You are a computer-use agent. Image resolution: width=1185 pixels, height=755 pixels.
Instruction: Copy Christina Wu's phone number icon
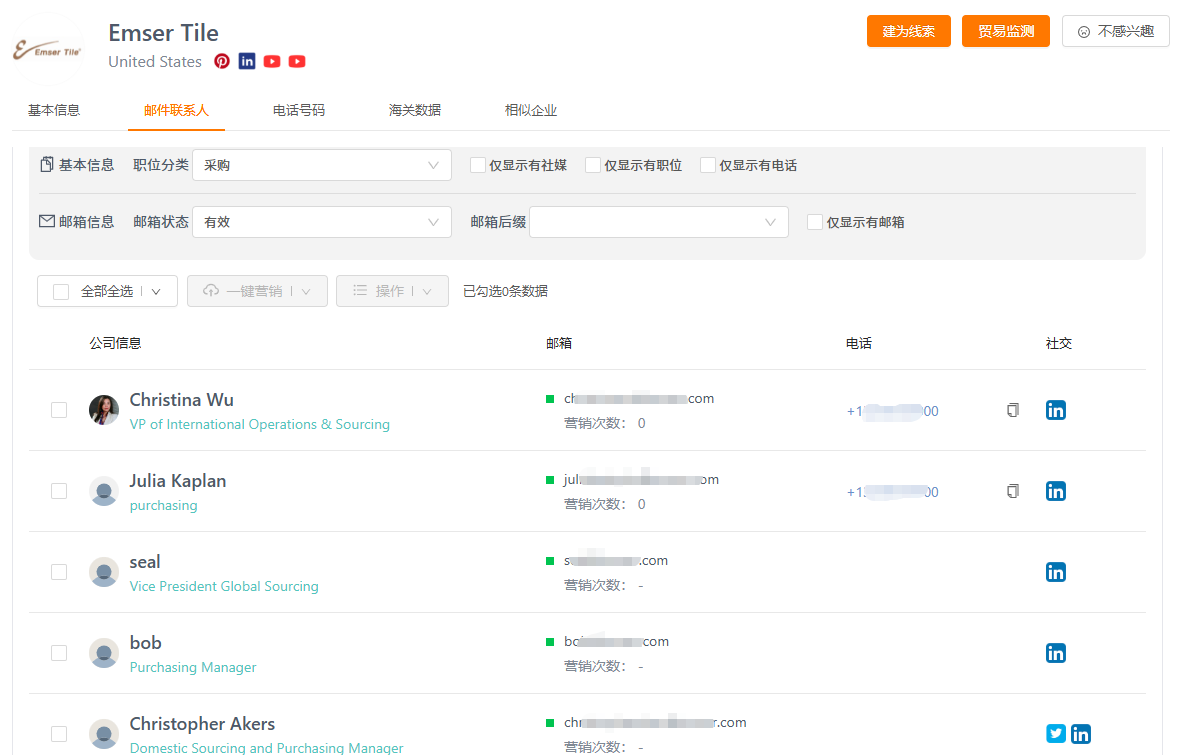[x=1013, y=410]
